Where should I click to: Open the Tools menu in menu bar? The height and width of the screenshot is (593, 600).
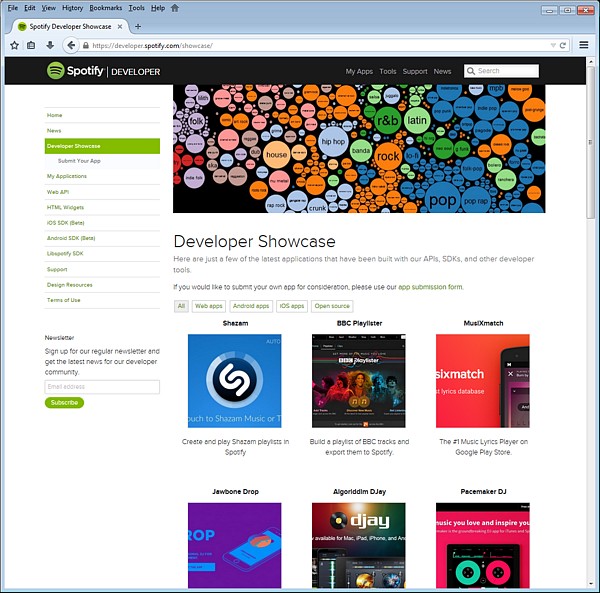click(136, 8)
